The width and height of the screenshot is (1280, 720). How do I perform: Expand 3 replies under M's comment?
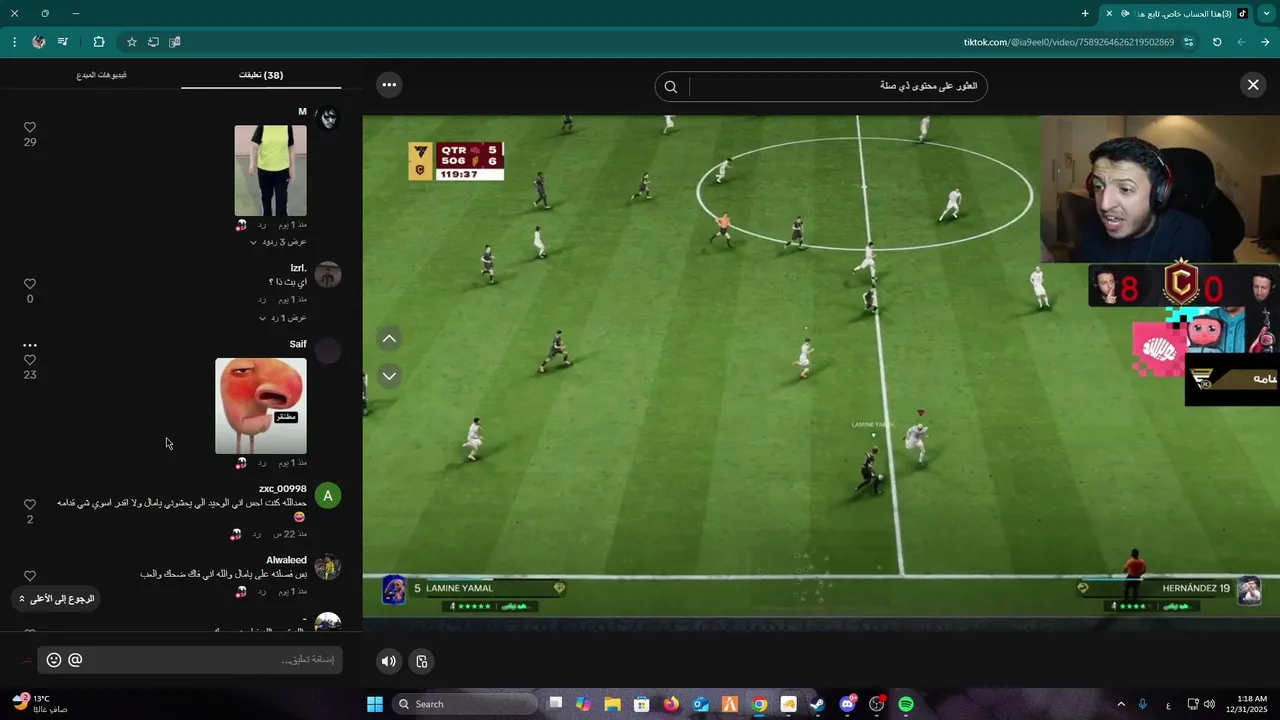pyautogui.click(x=278, y=242)
